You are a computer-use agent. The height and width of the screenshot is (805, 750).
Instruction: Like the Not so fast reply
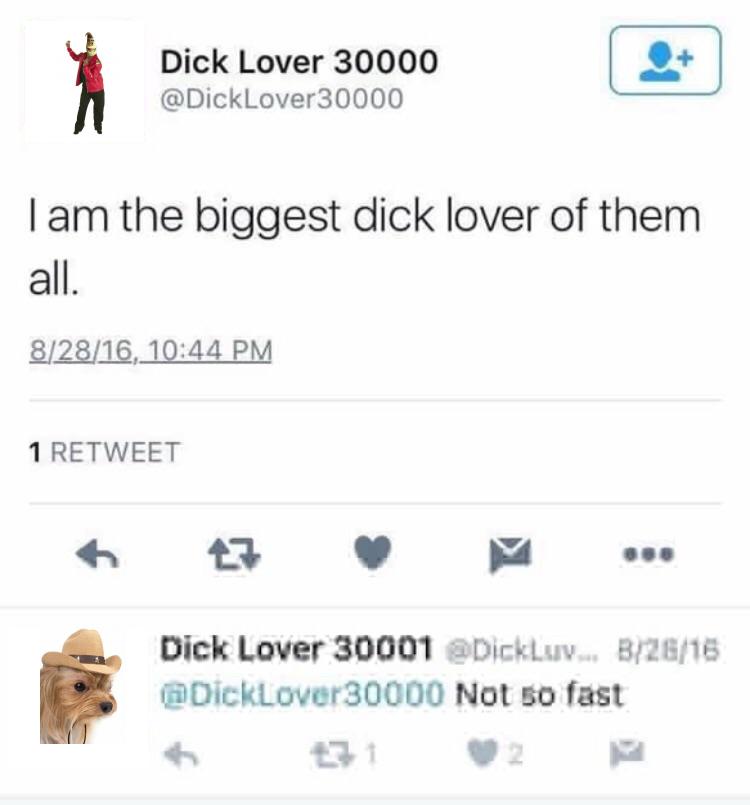click(x=483, y=753)
